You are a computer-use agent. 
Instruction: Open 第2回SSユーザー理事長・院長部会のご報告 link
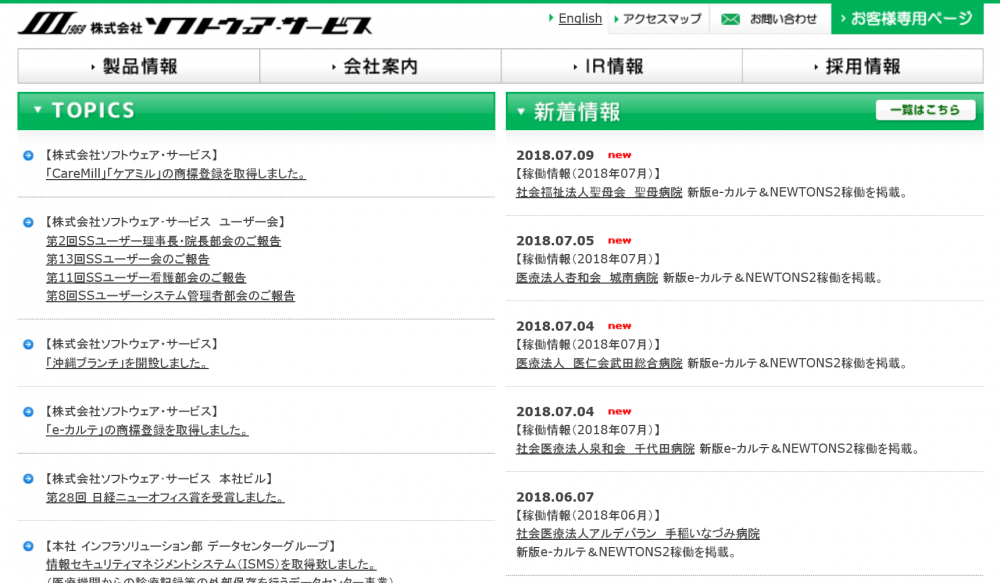coord(163,241)
